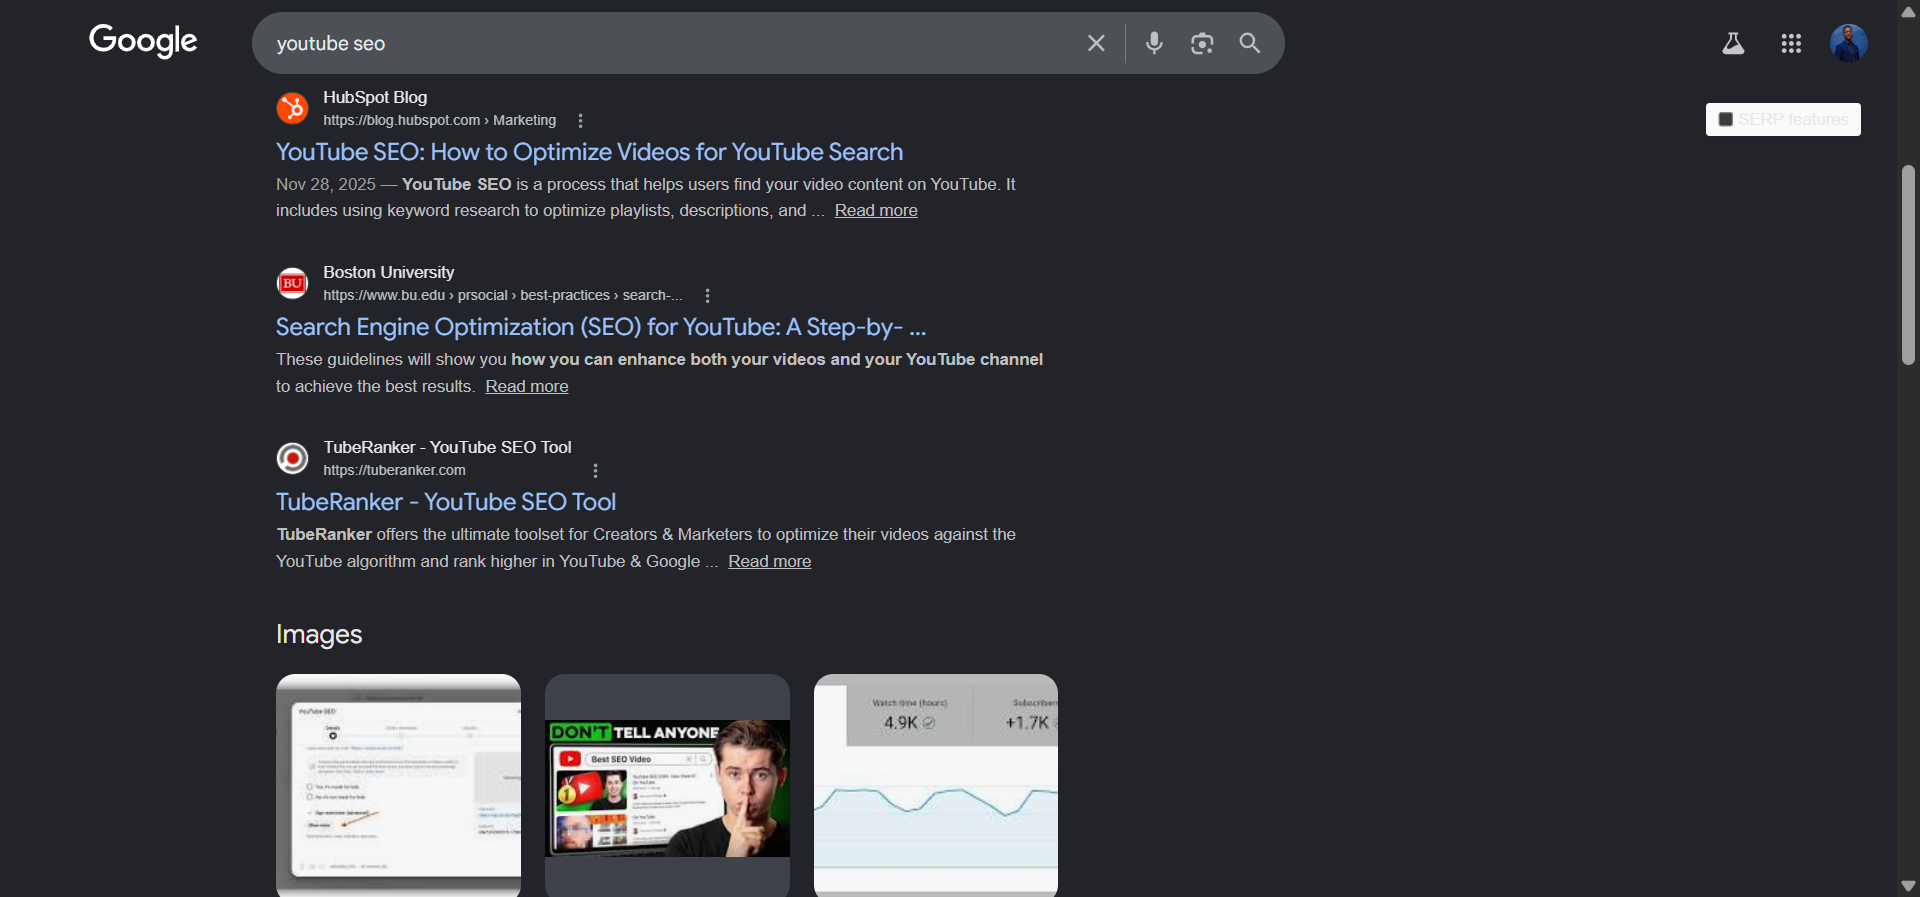The width and height of the screenshot is (1920, 897).
Task: Click inside the youtube seo search field
Action: click(670, 44)
